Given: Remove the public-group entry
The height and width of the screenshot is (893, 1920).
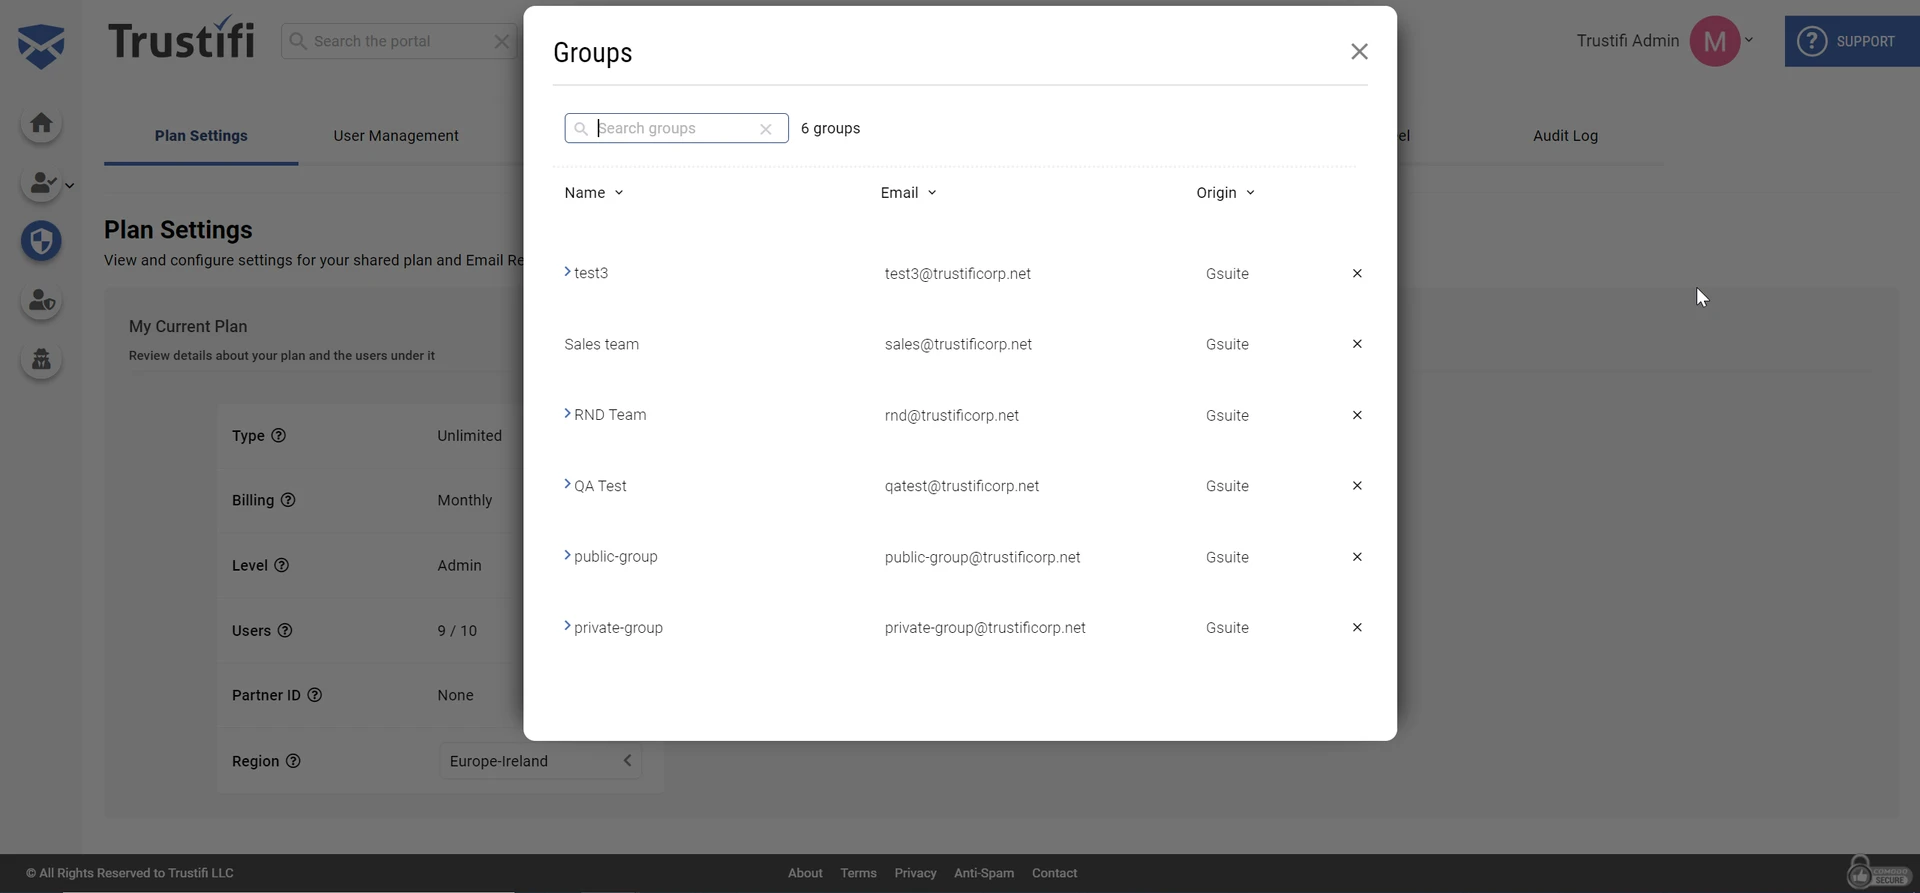Looking at the screenshot, I should 1357,557.
